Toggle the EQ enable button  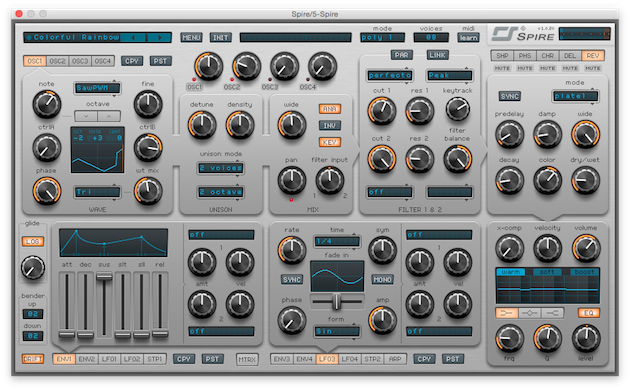pyautogui.click(x=589, y=312)
